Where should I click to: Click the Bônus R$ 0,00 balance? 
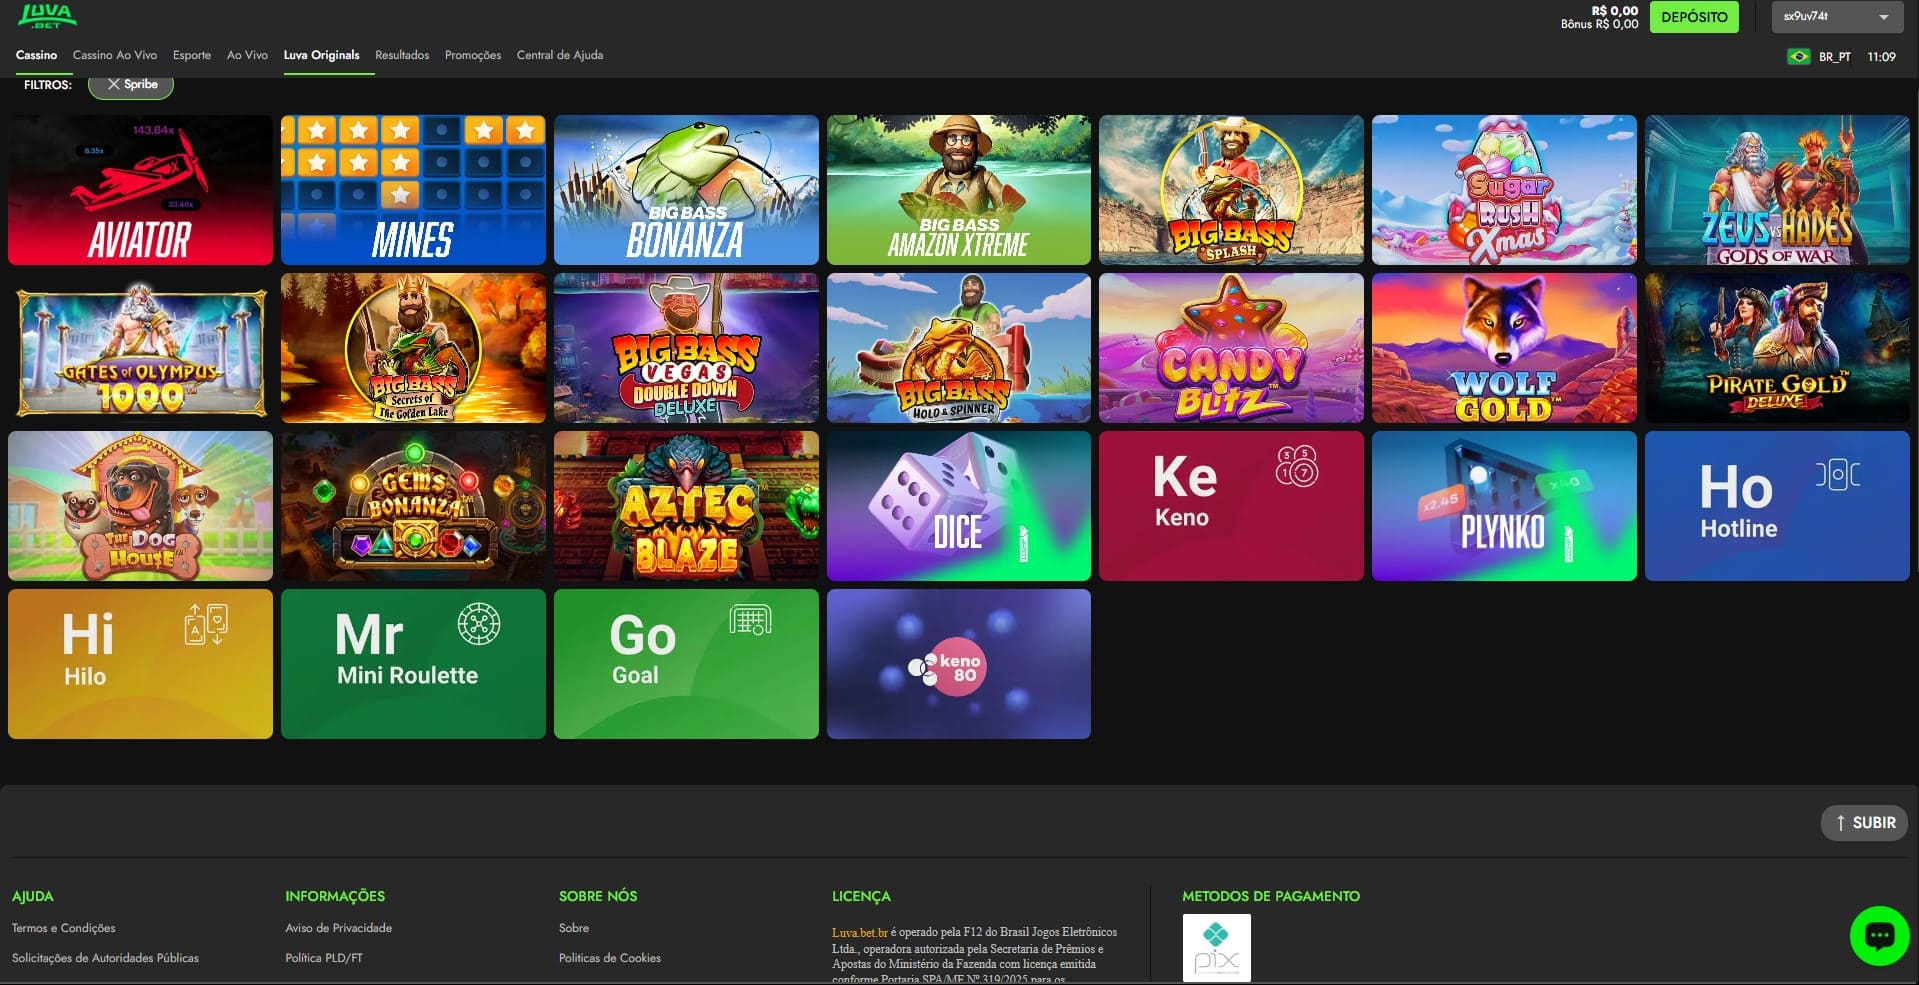(1600, 24)
